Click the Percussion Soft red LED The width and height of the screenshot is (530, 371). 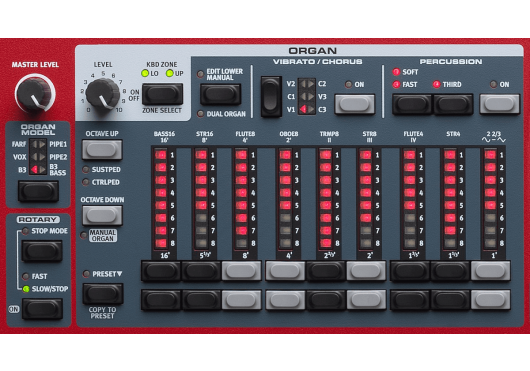coord(396,72)
